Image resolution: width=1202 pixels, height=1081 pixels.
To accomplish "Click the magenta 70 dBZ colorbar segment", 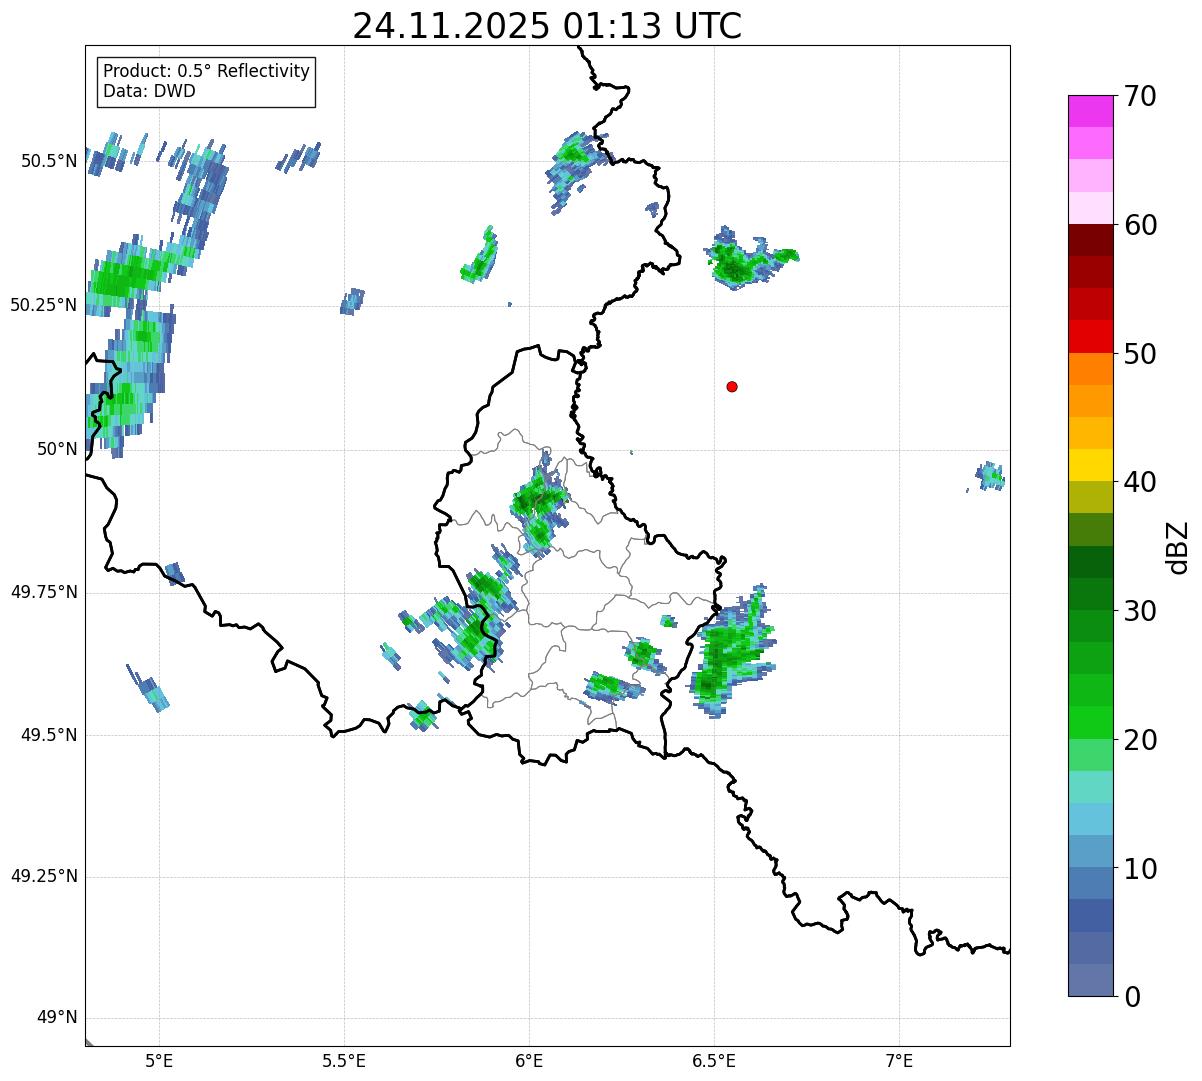I will pos(1090,111).
